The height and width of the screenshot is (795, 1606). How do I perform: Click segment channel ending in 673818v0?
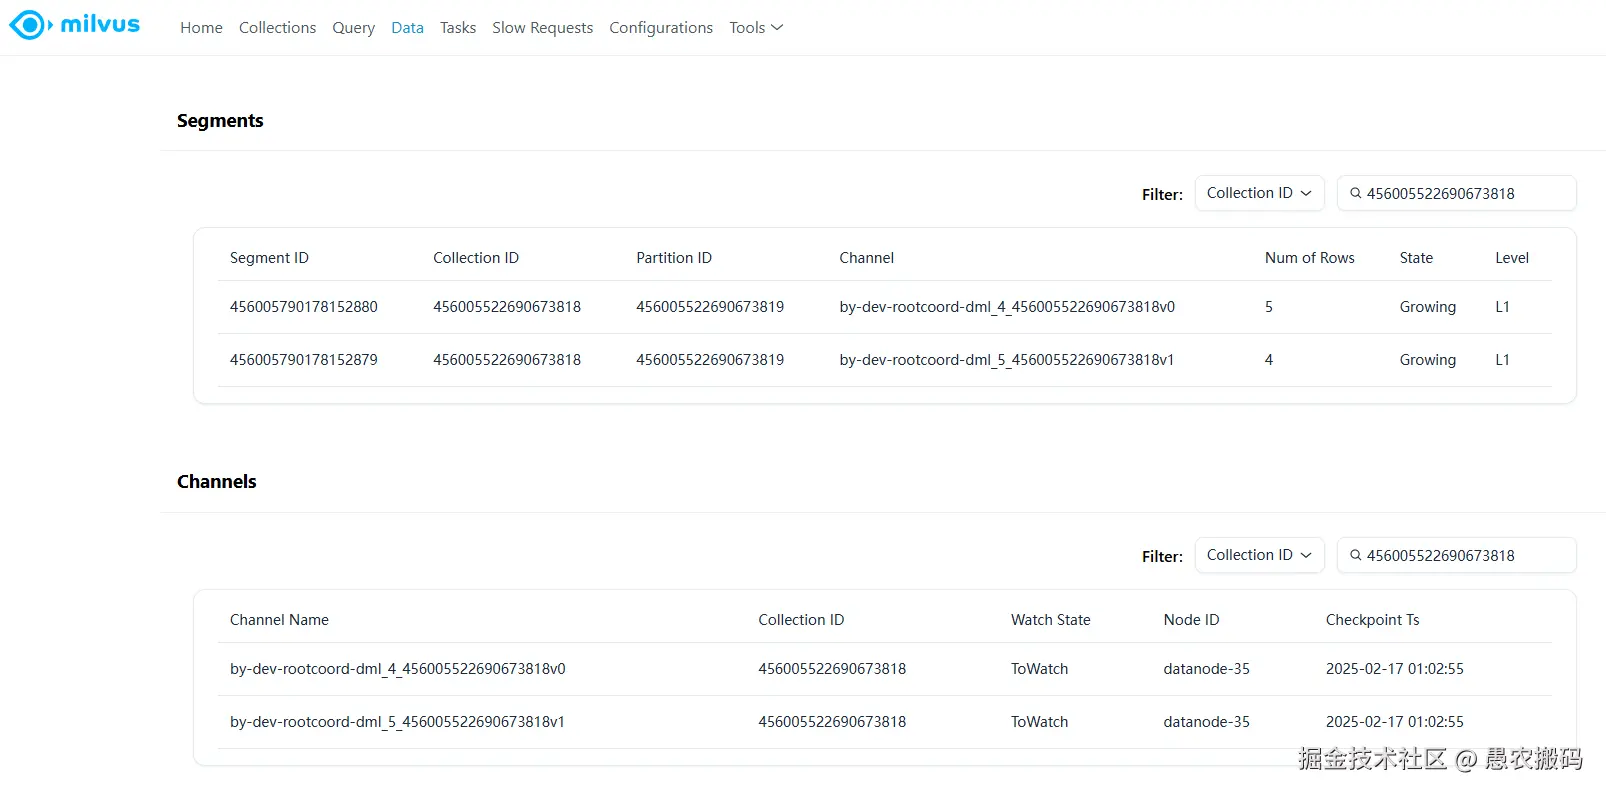[1007, 307]
